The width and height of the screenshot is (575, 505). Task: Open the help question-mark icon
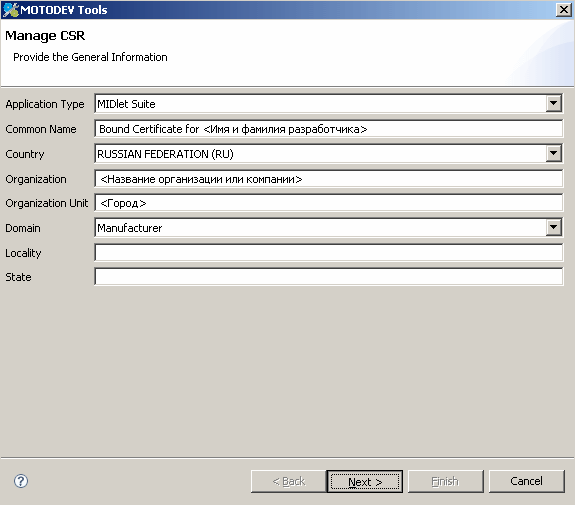[21, 481]
